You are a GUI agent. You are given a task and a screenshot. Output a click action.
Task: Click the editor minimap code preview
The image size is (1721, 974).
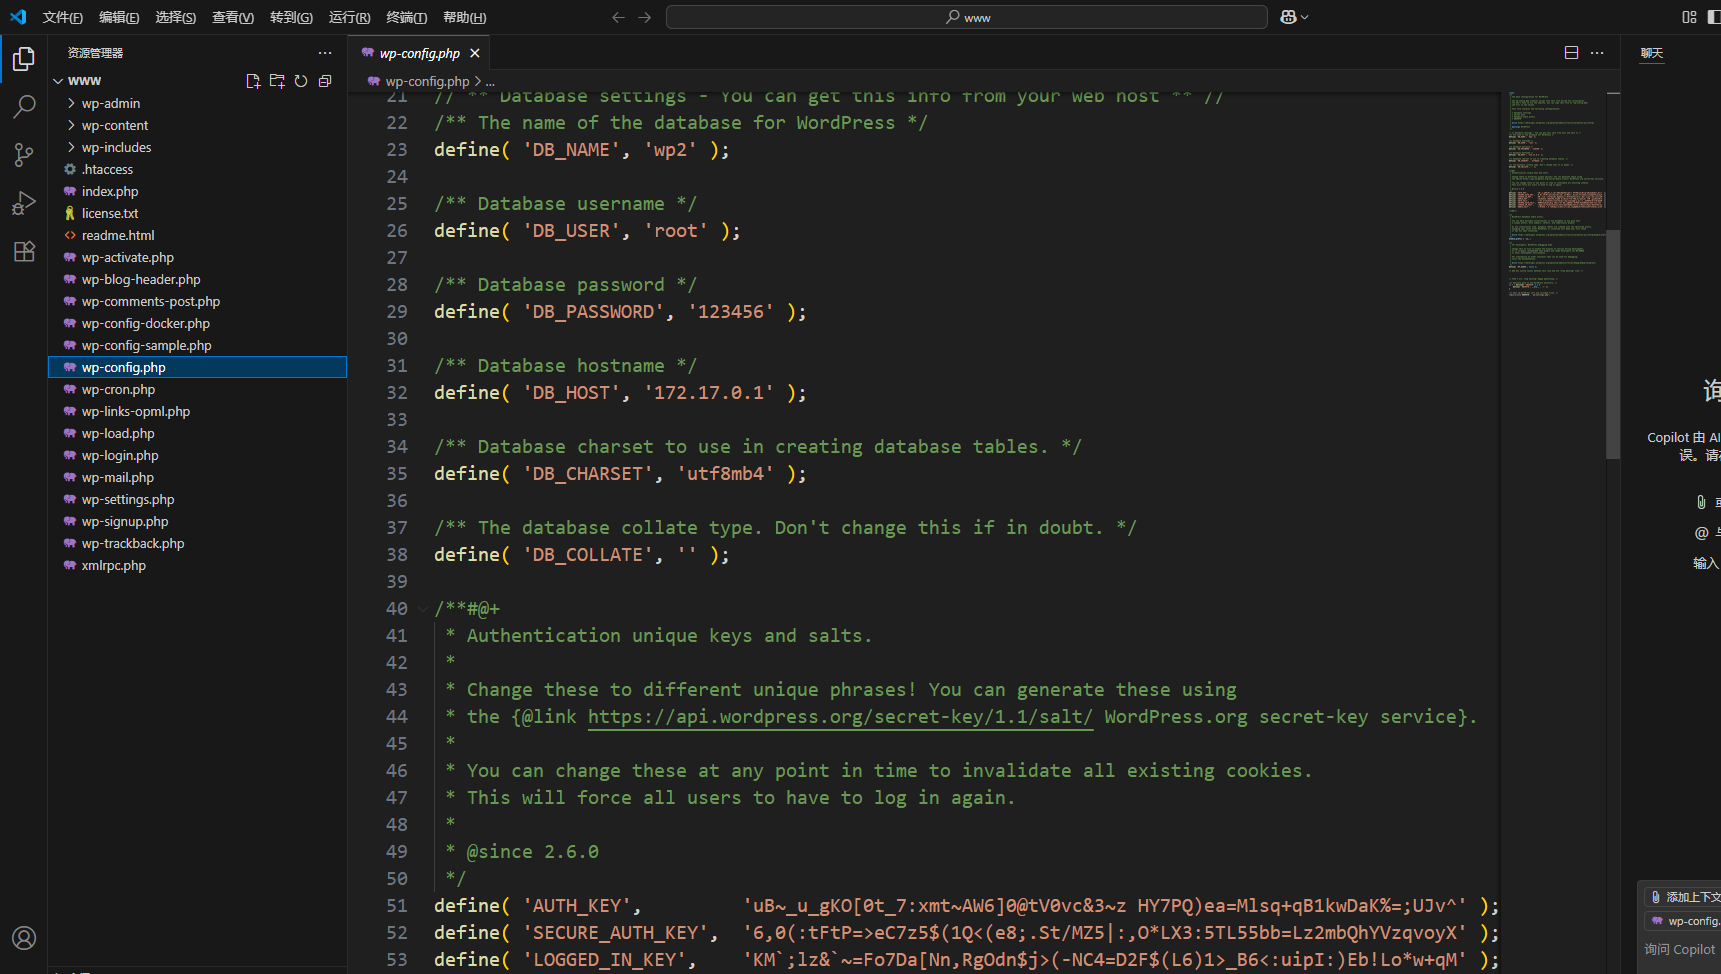(x=1555, y=195)
